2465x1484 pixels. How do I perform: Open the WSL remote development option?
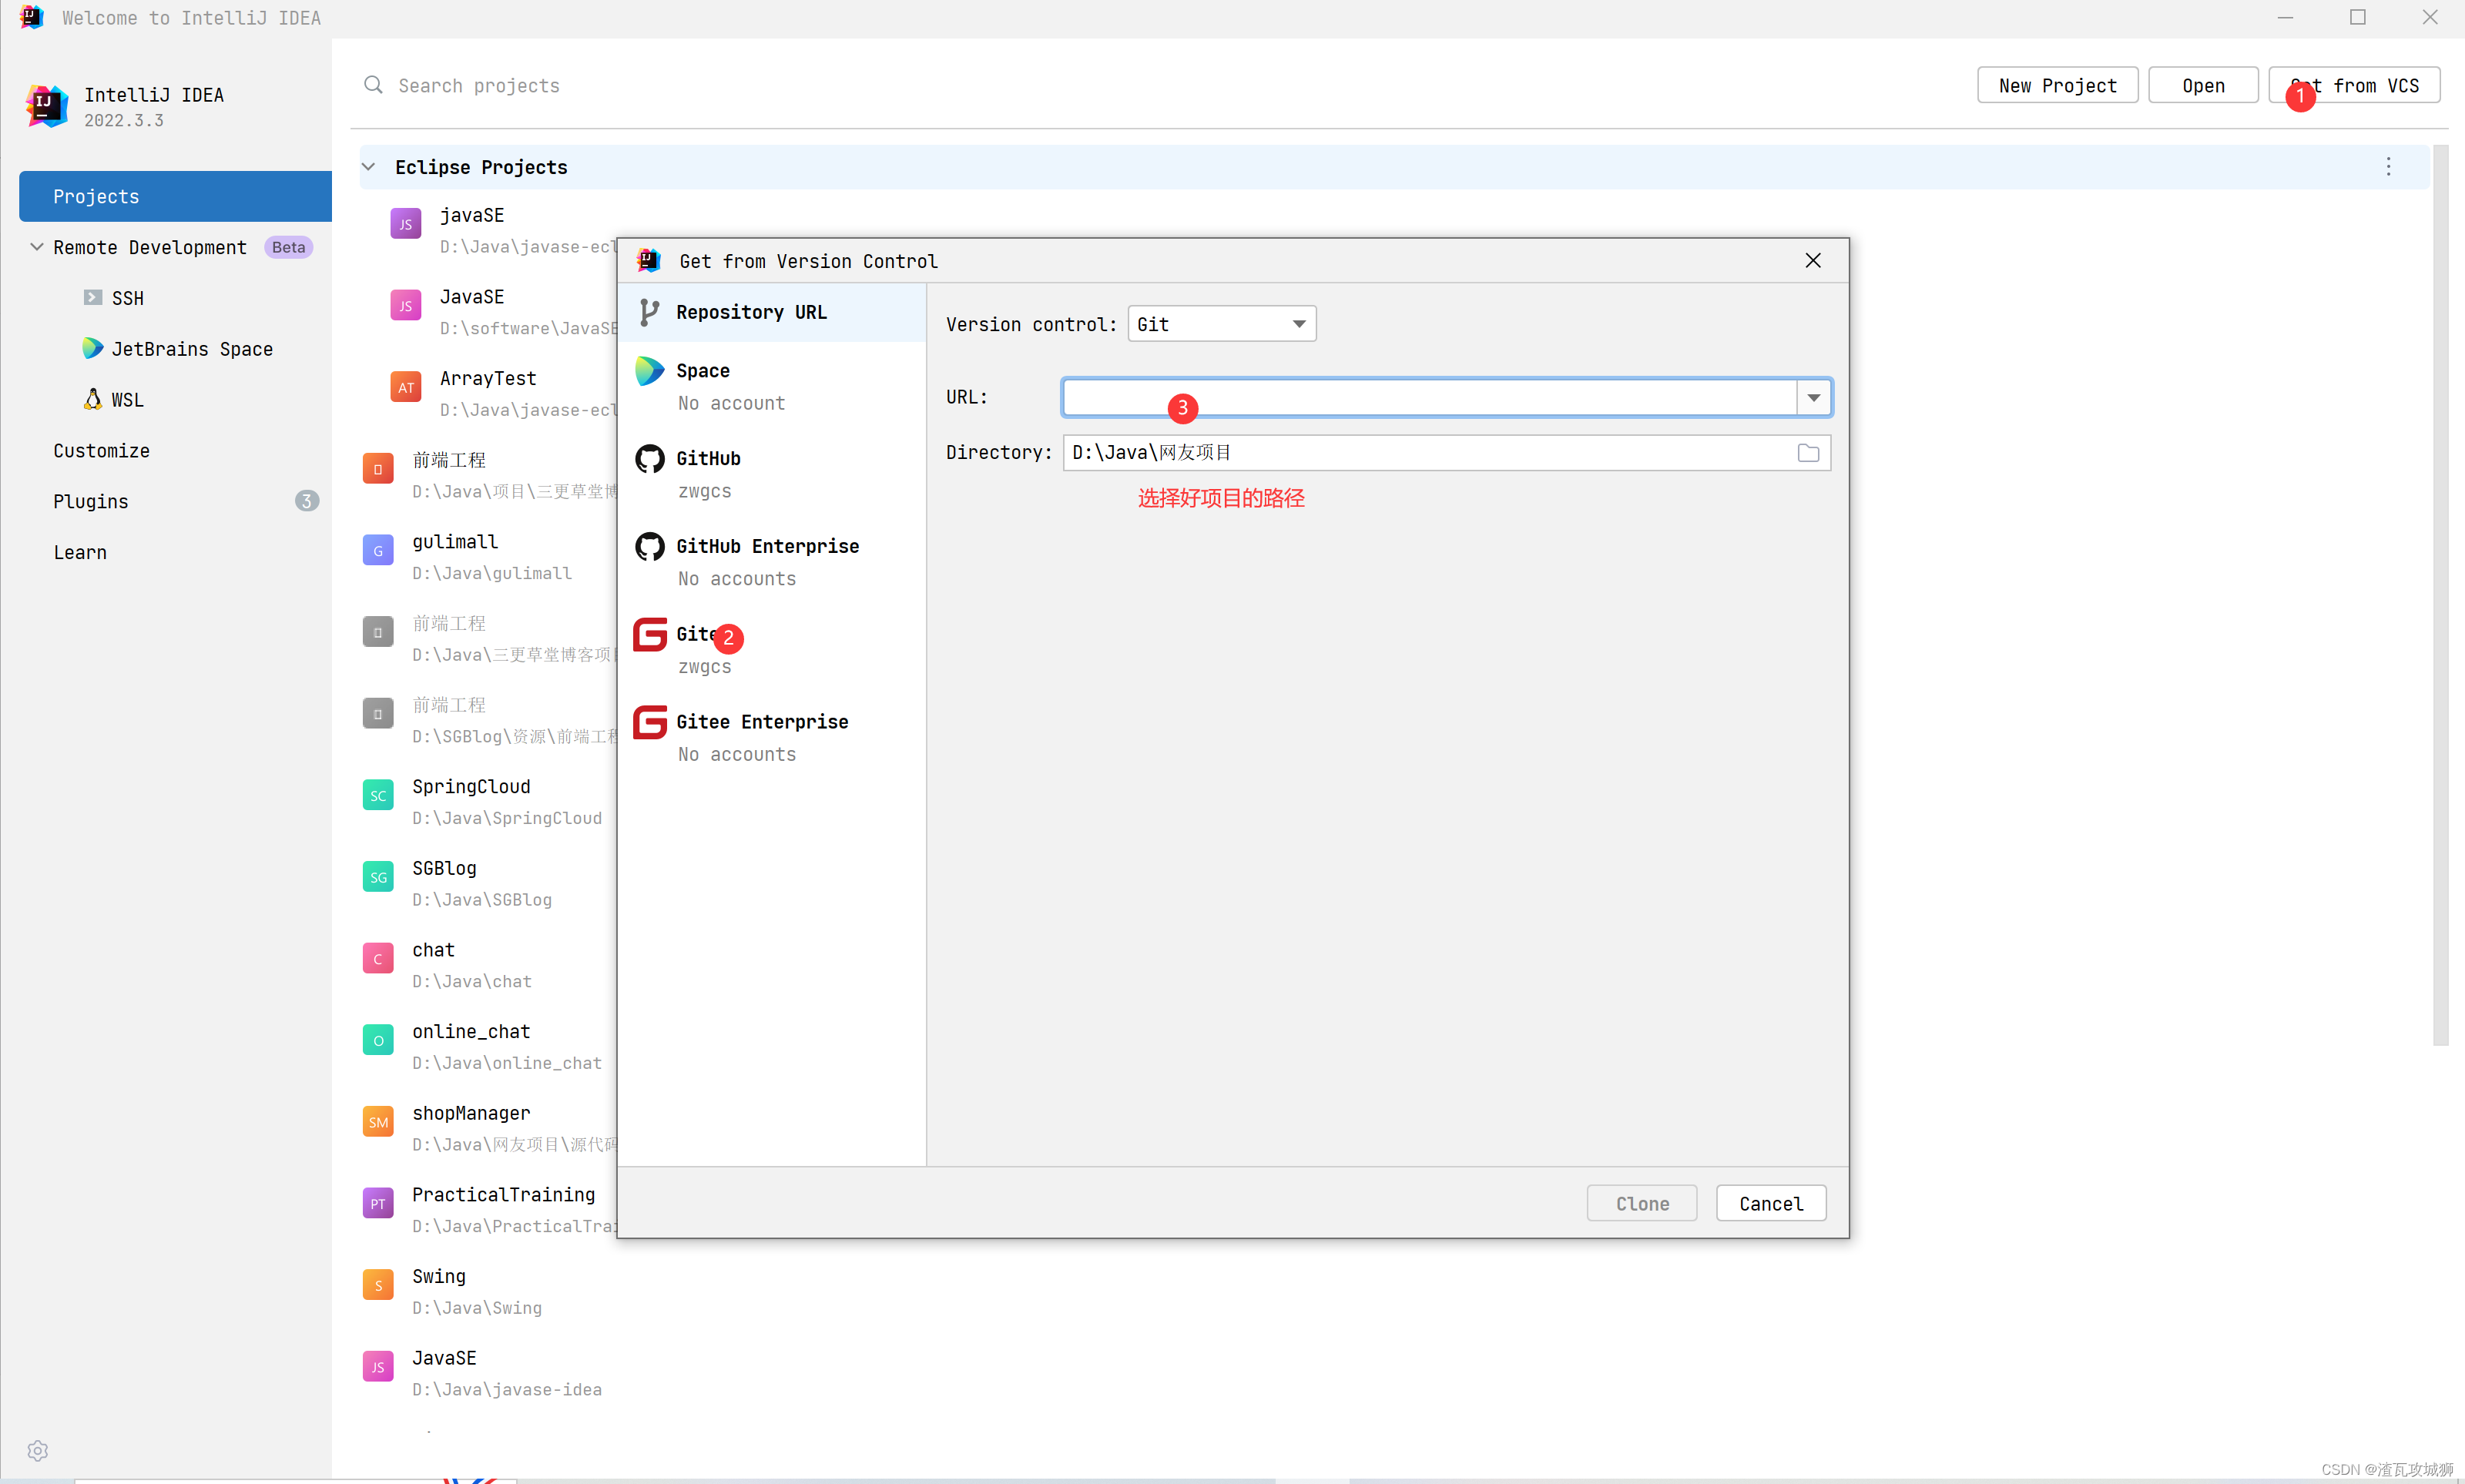coord(126,400)
